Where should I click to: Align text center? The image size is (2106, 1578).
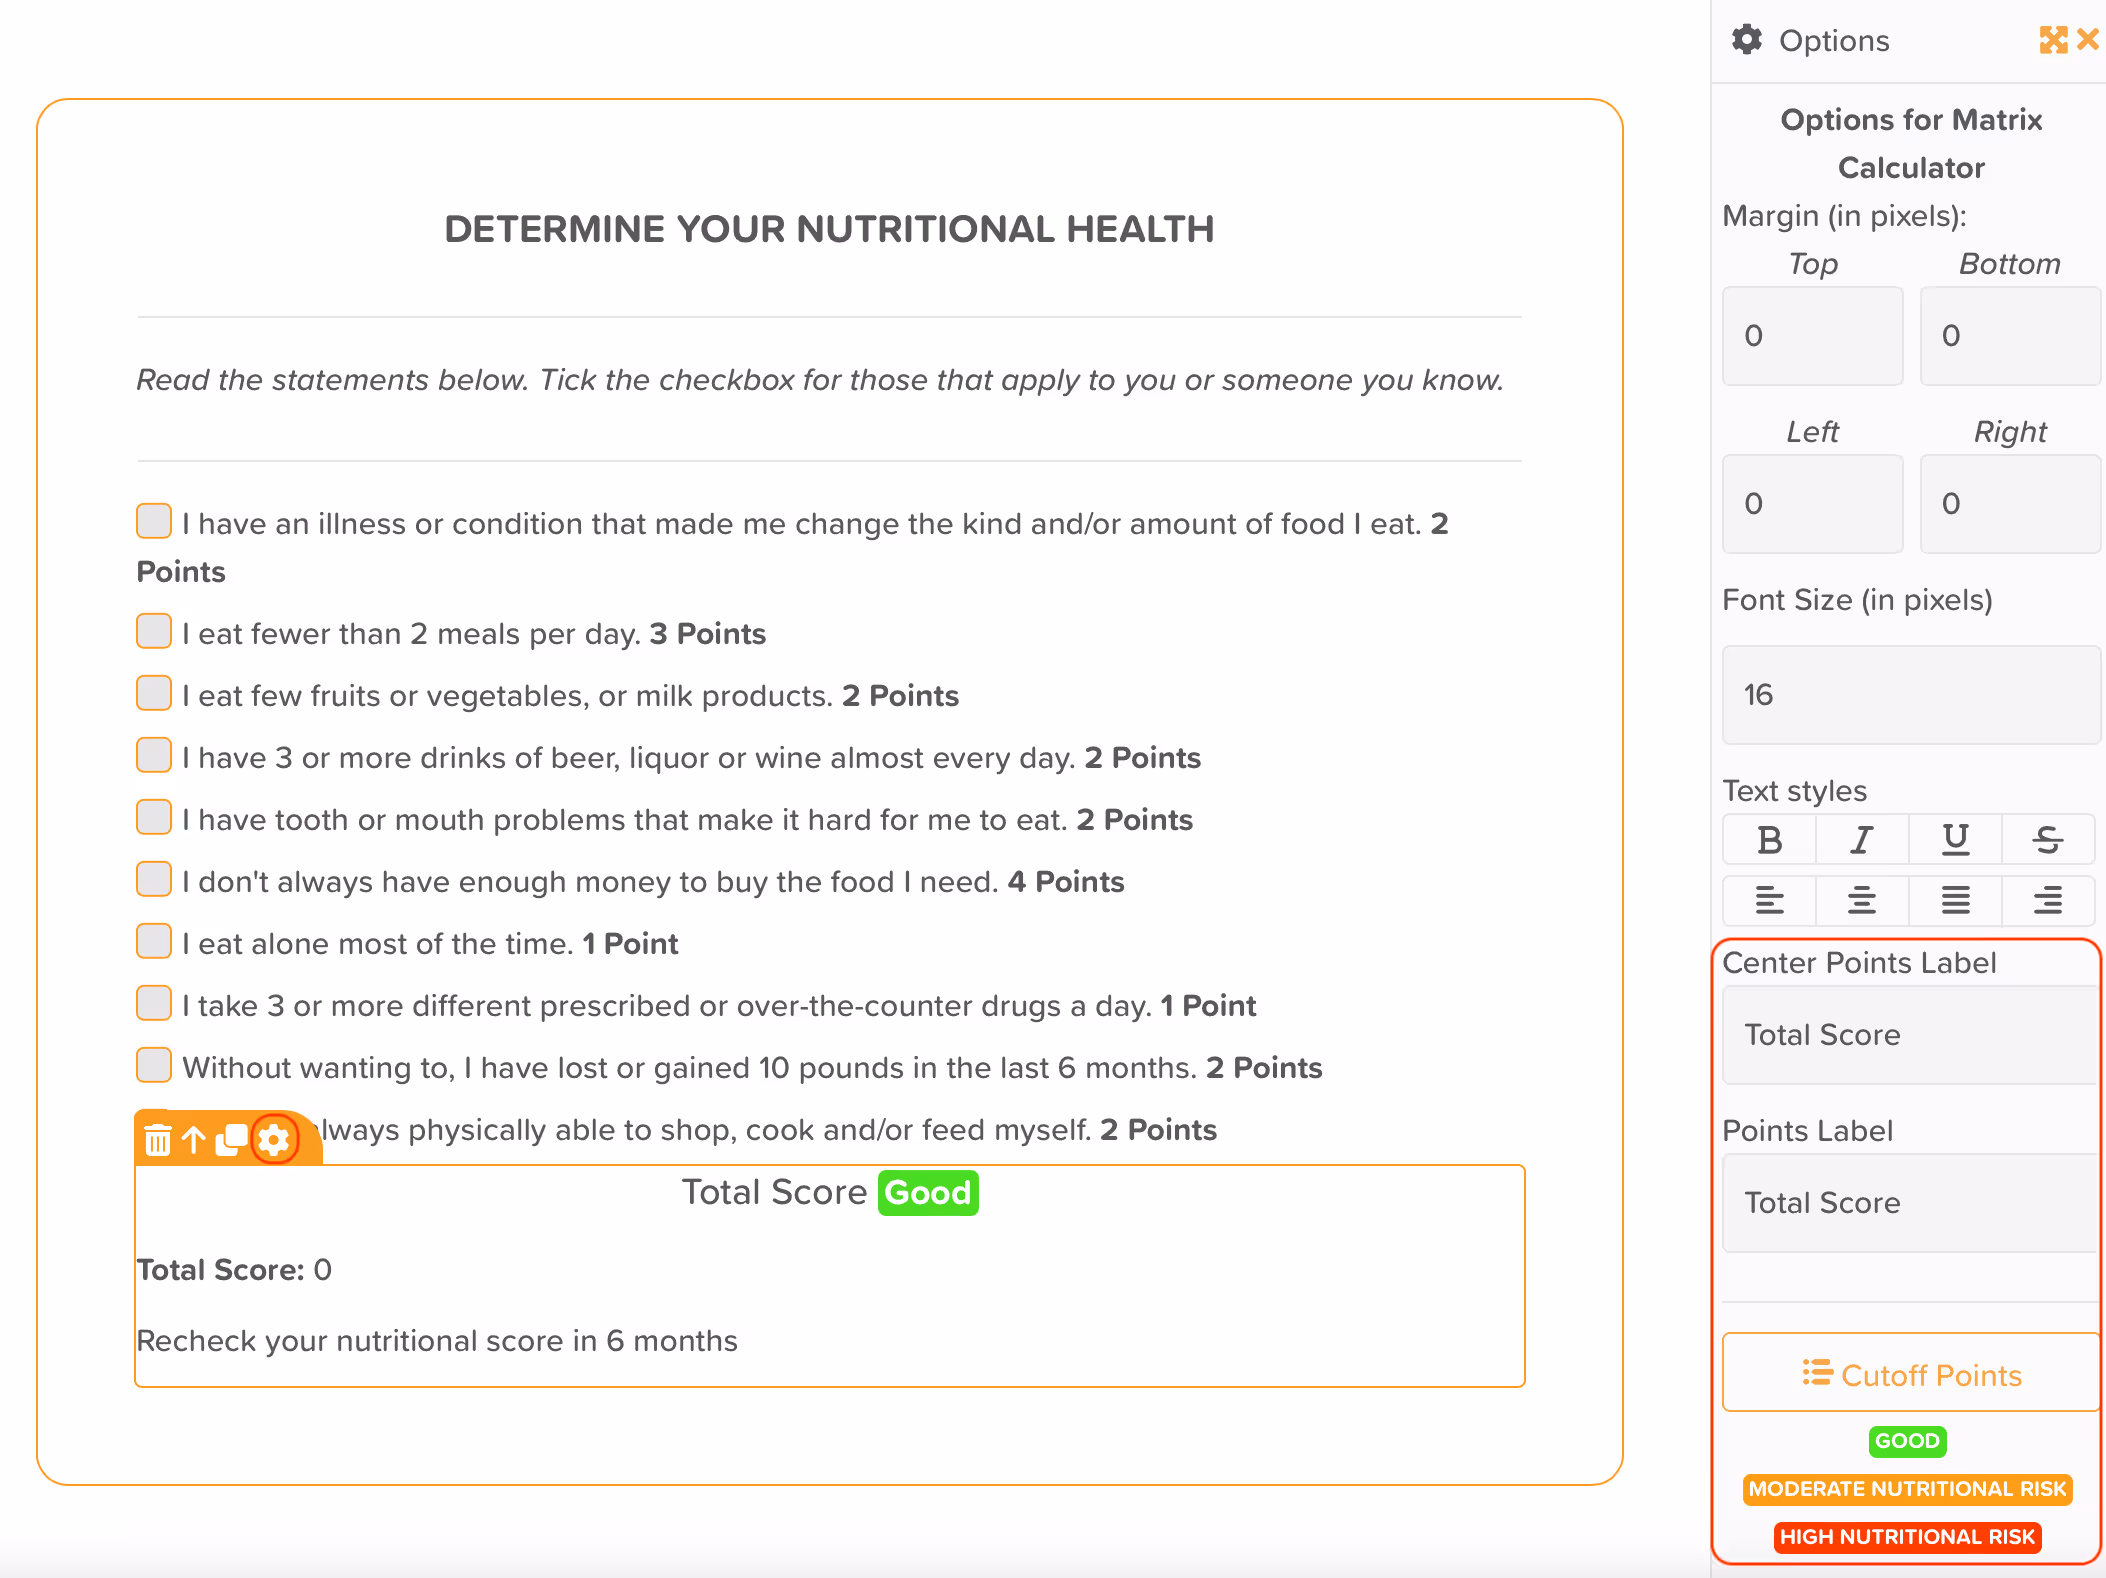click(x=1861, y=901)
